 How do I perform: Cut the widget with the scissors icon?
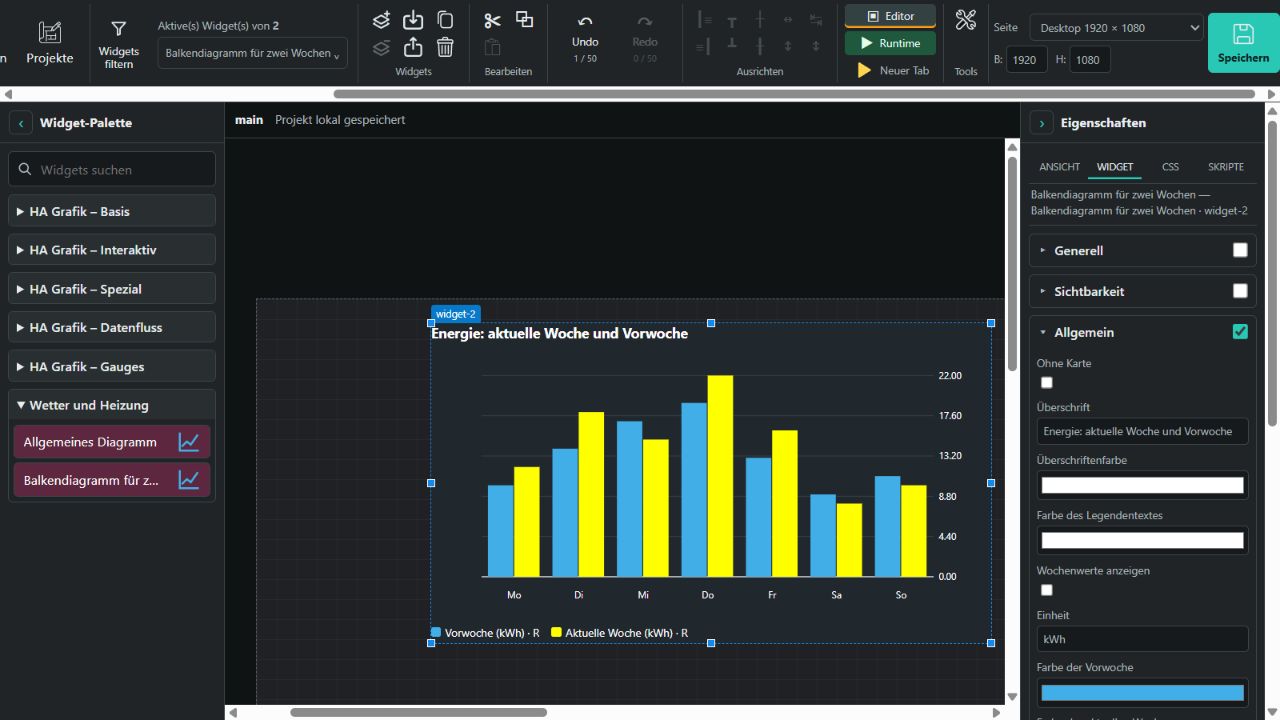pyautogui.click(x=492, y=20)
